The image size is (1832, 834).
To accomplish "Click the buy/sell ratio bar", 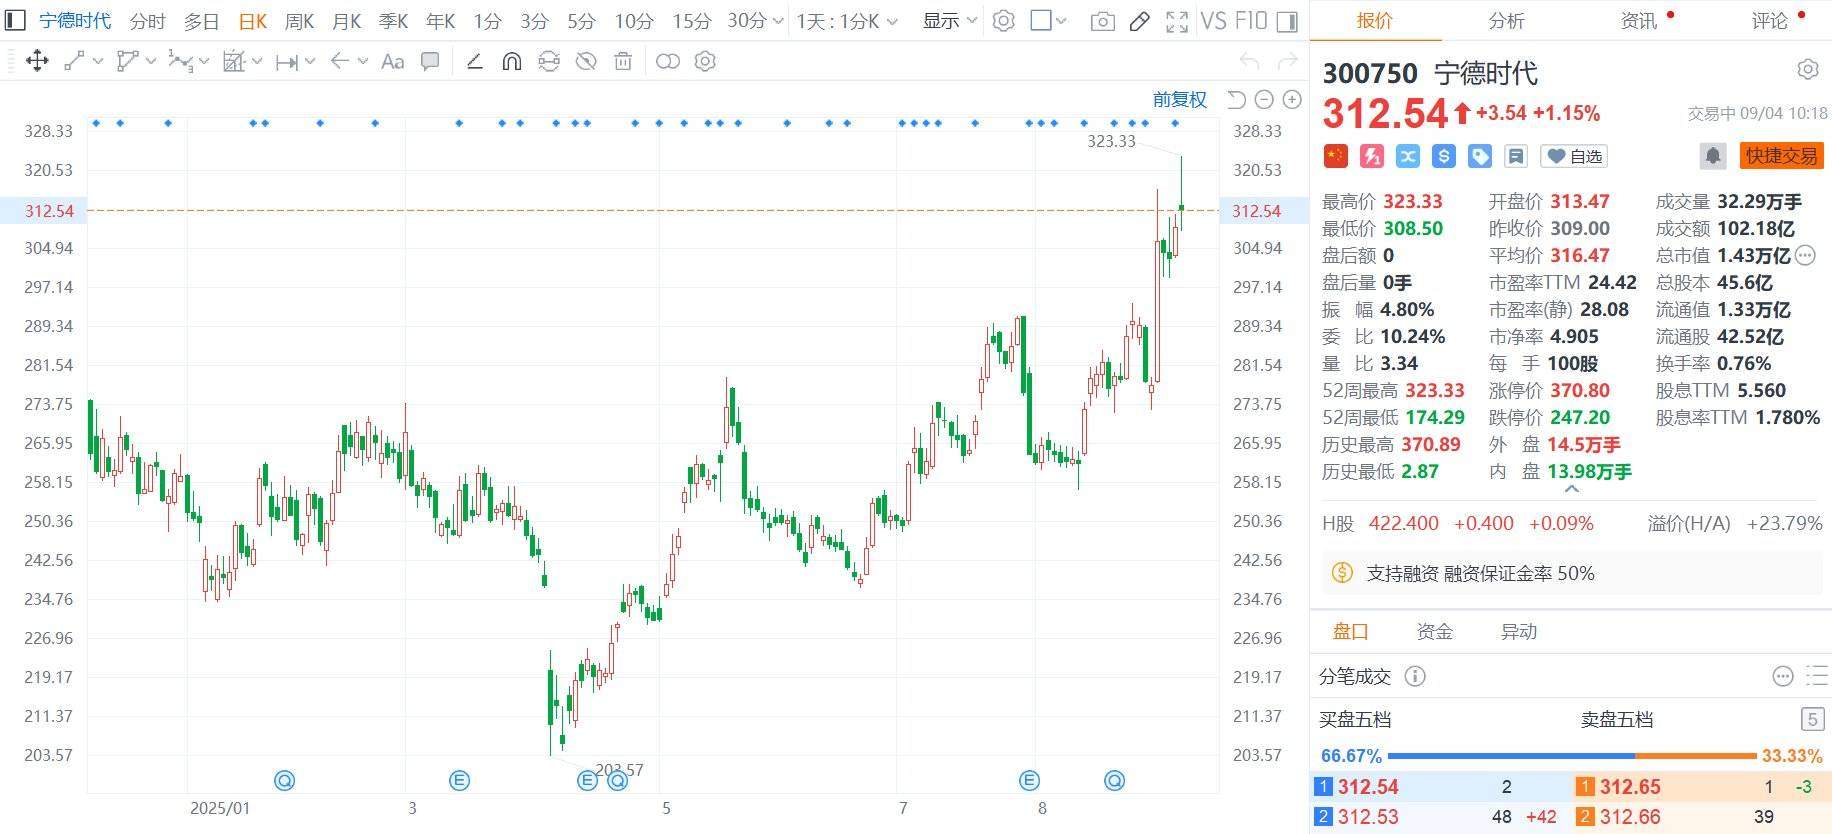I will tap(1571, 756).
